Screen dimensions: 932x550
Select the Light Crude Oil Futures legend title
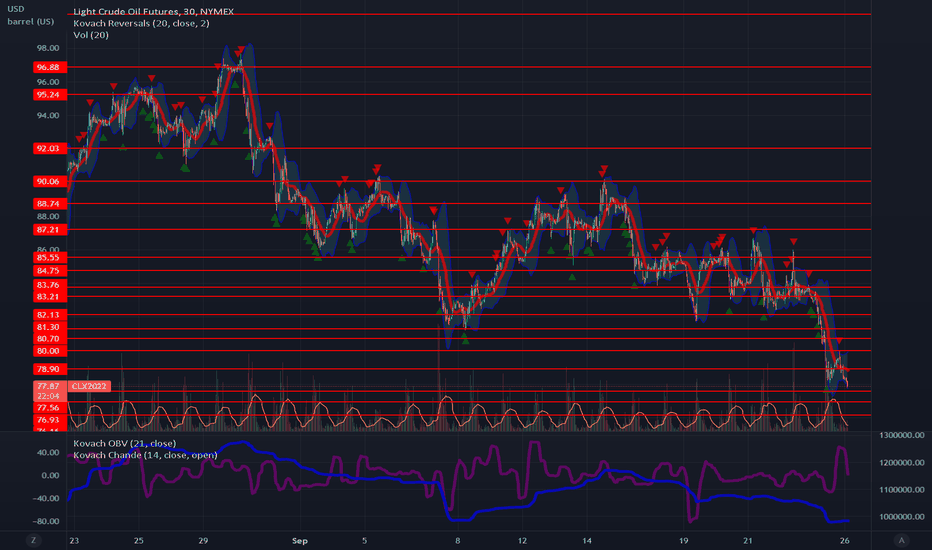click(153, 11)
